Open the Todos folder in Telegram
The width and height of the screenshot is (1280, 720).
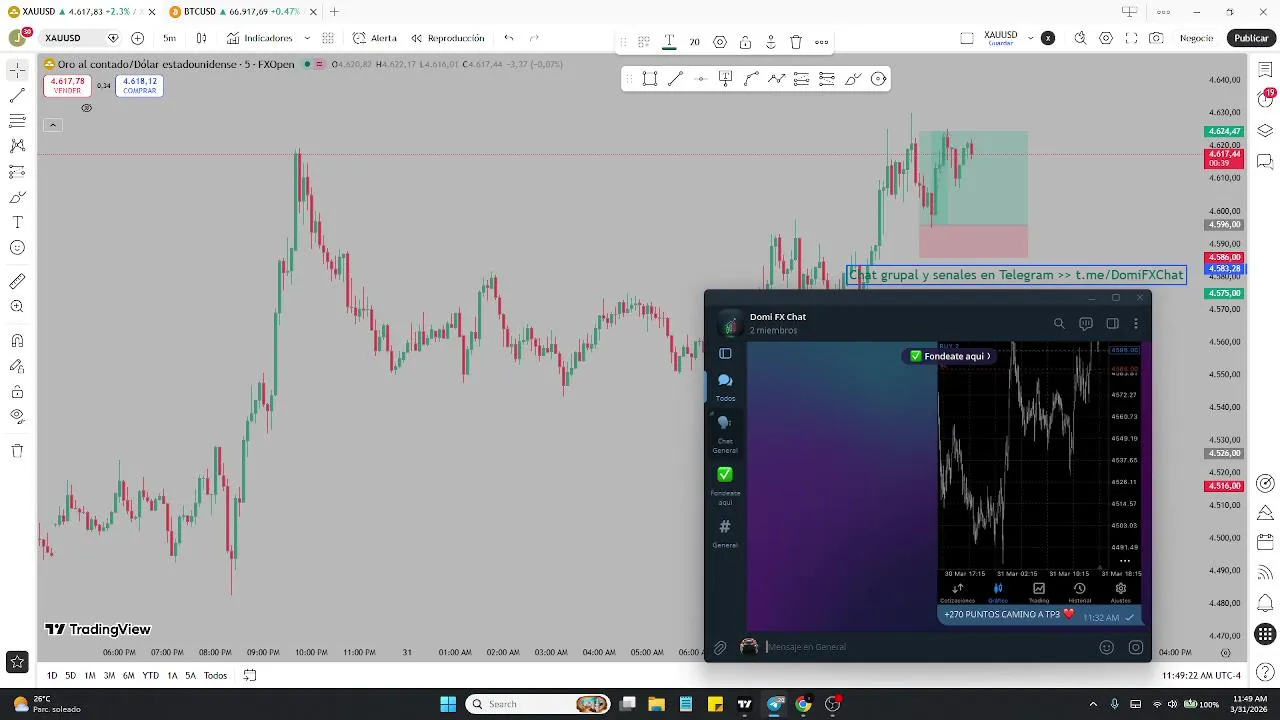pyautogui.click(x=725, y=387)
